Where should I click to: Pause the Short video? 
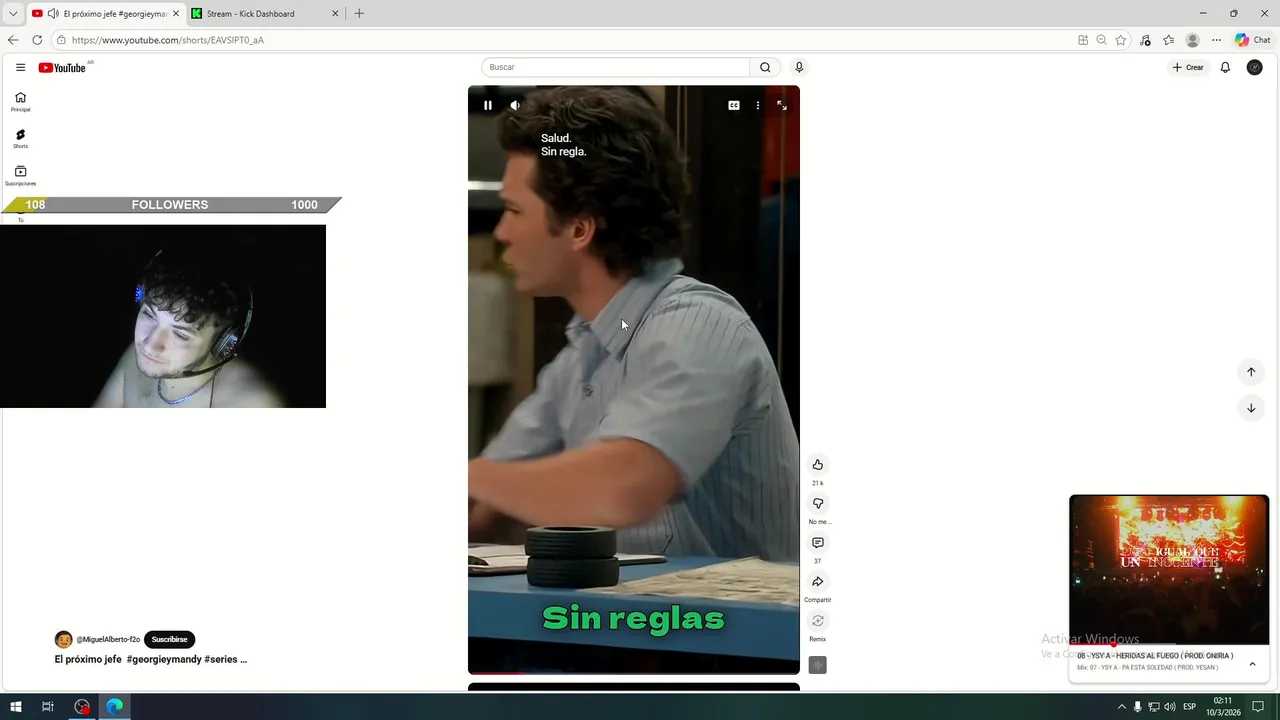(x=488, y=105)
